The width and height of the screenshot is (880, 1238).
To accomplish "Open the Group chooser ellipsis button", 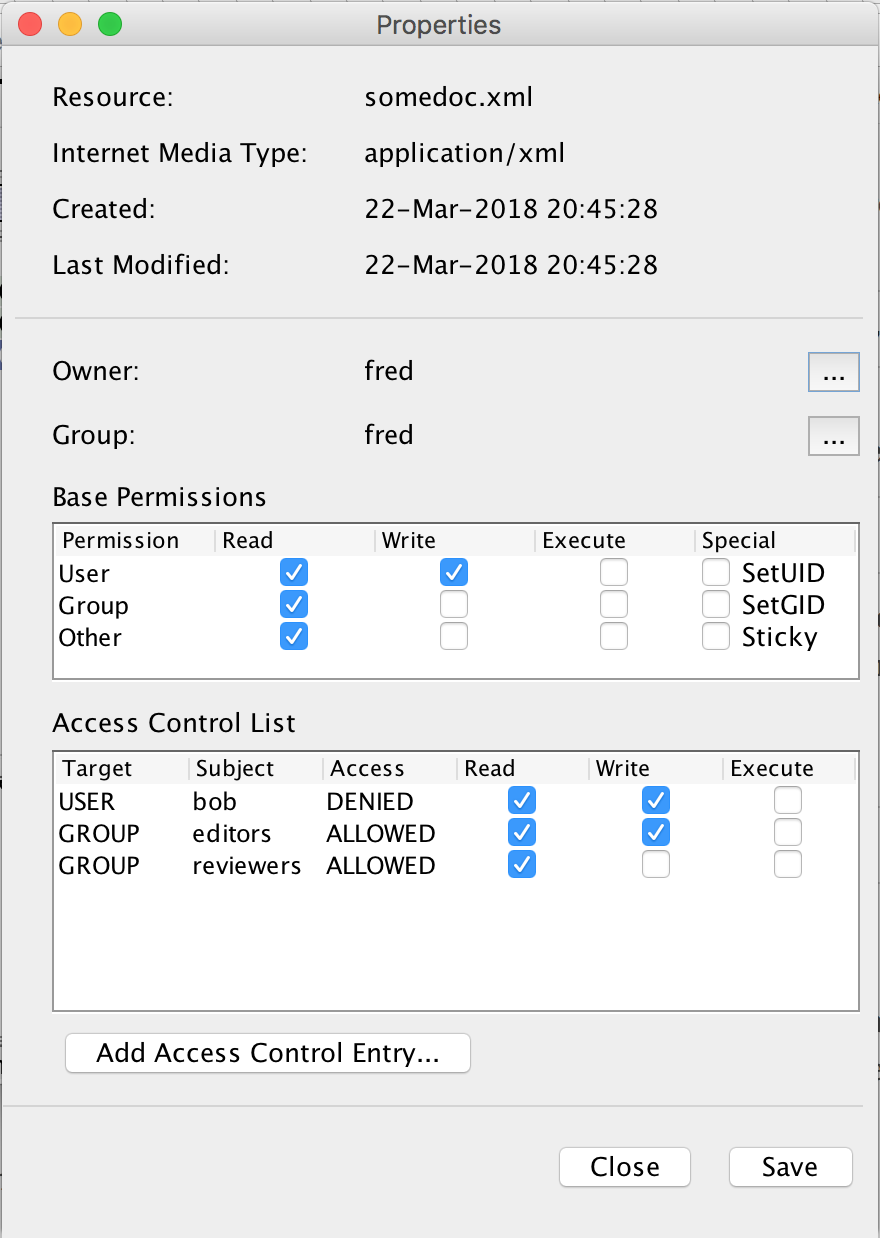I will coord(833,436).
